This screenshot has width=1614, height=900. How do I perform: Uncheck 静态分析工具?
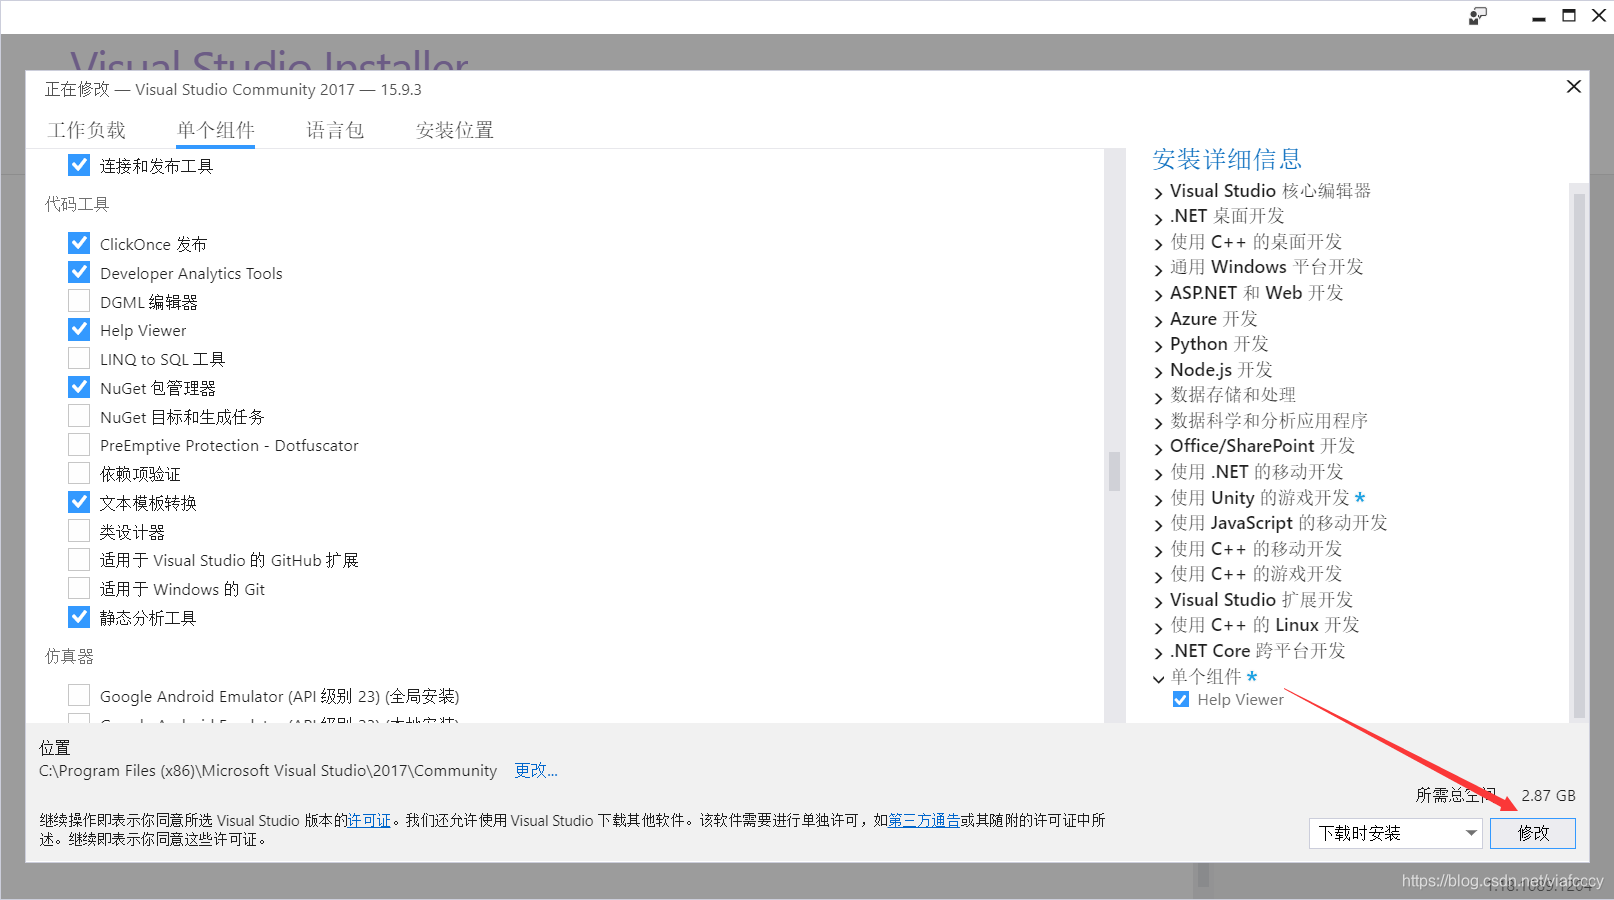point(79,617)
